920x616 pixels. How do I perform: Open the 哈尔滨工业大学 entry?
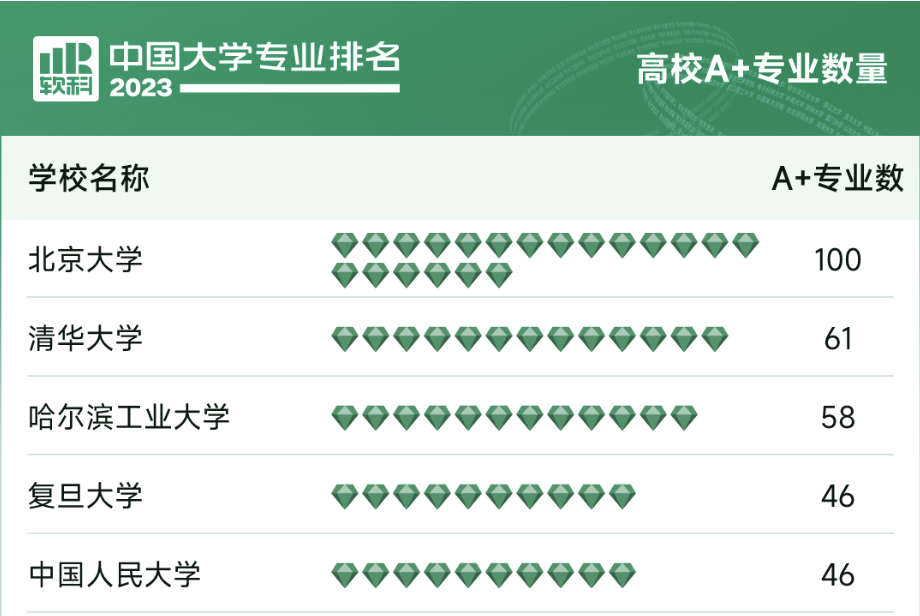129,416
